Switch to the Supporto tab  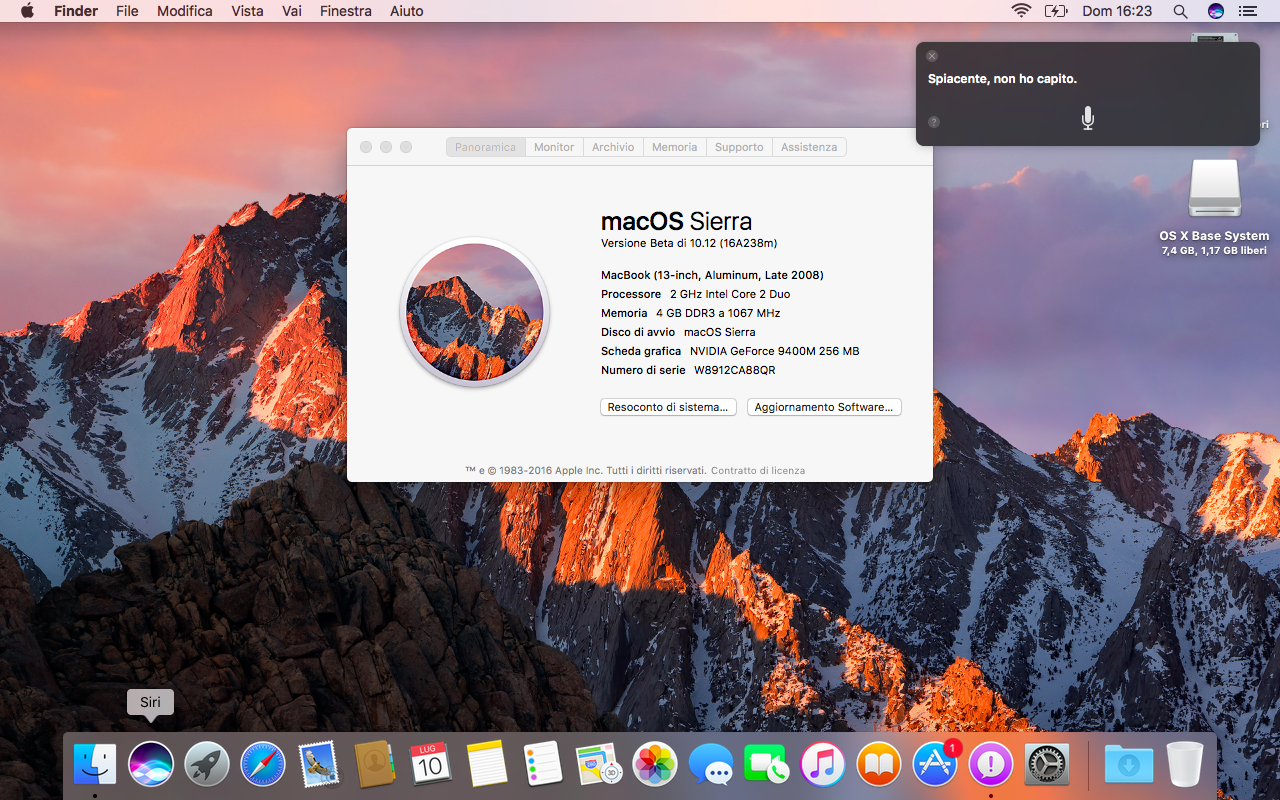pos(740,147)
